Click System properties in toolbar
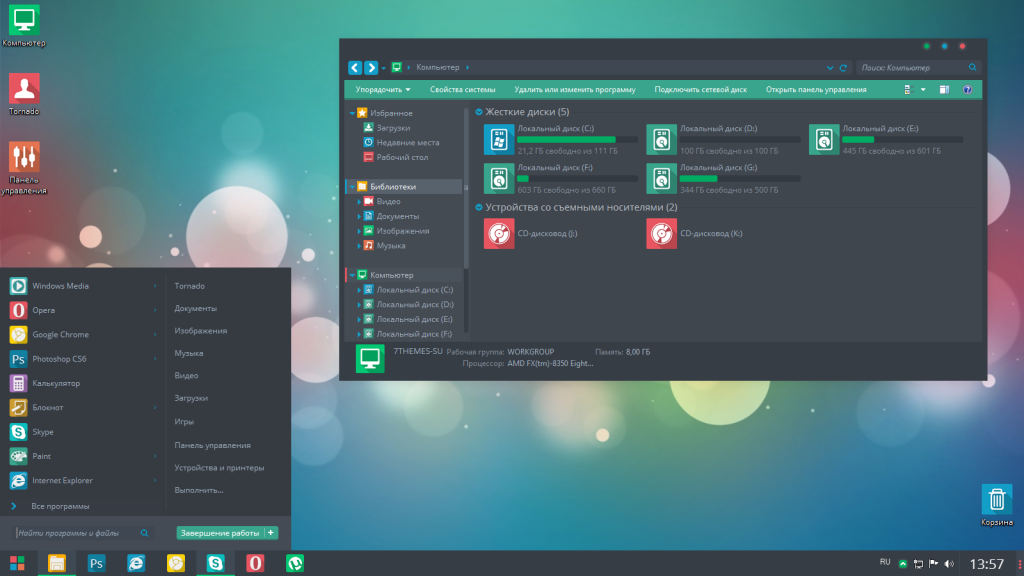 click(x=462, y=89)
